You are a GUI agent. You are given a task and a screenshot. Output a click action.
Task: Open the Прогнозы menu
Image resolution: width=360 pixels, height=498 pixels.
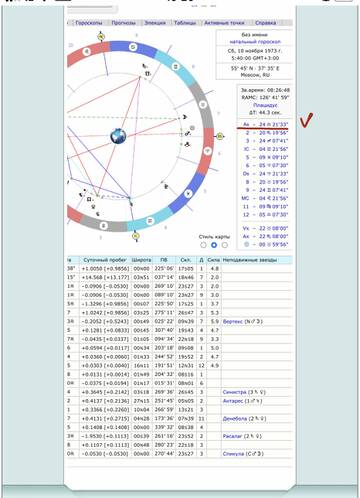pos(124,23)
